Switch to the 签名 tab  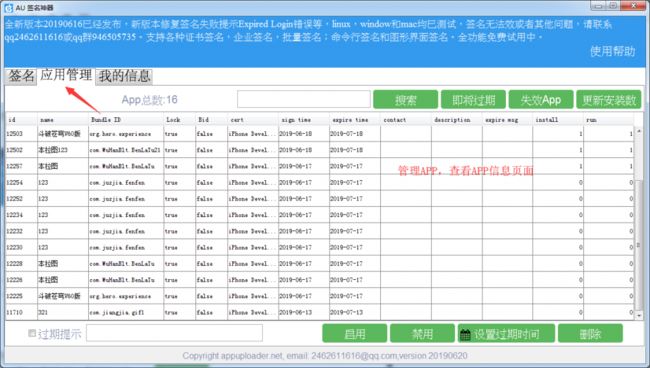[x=21, y=76]
